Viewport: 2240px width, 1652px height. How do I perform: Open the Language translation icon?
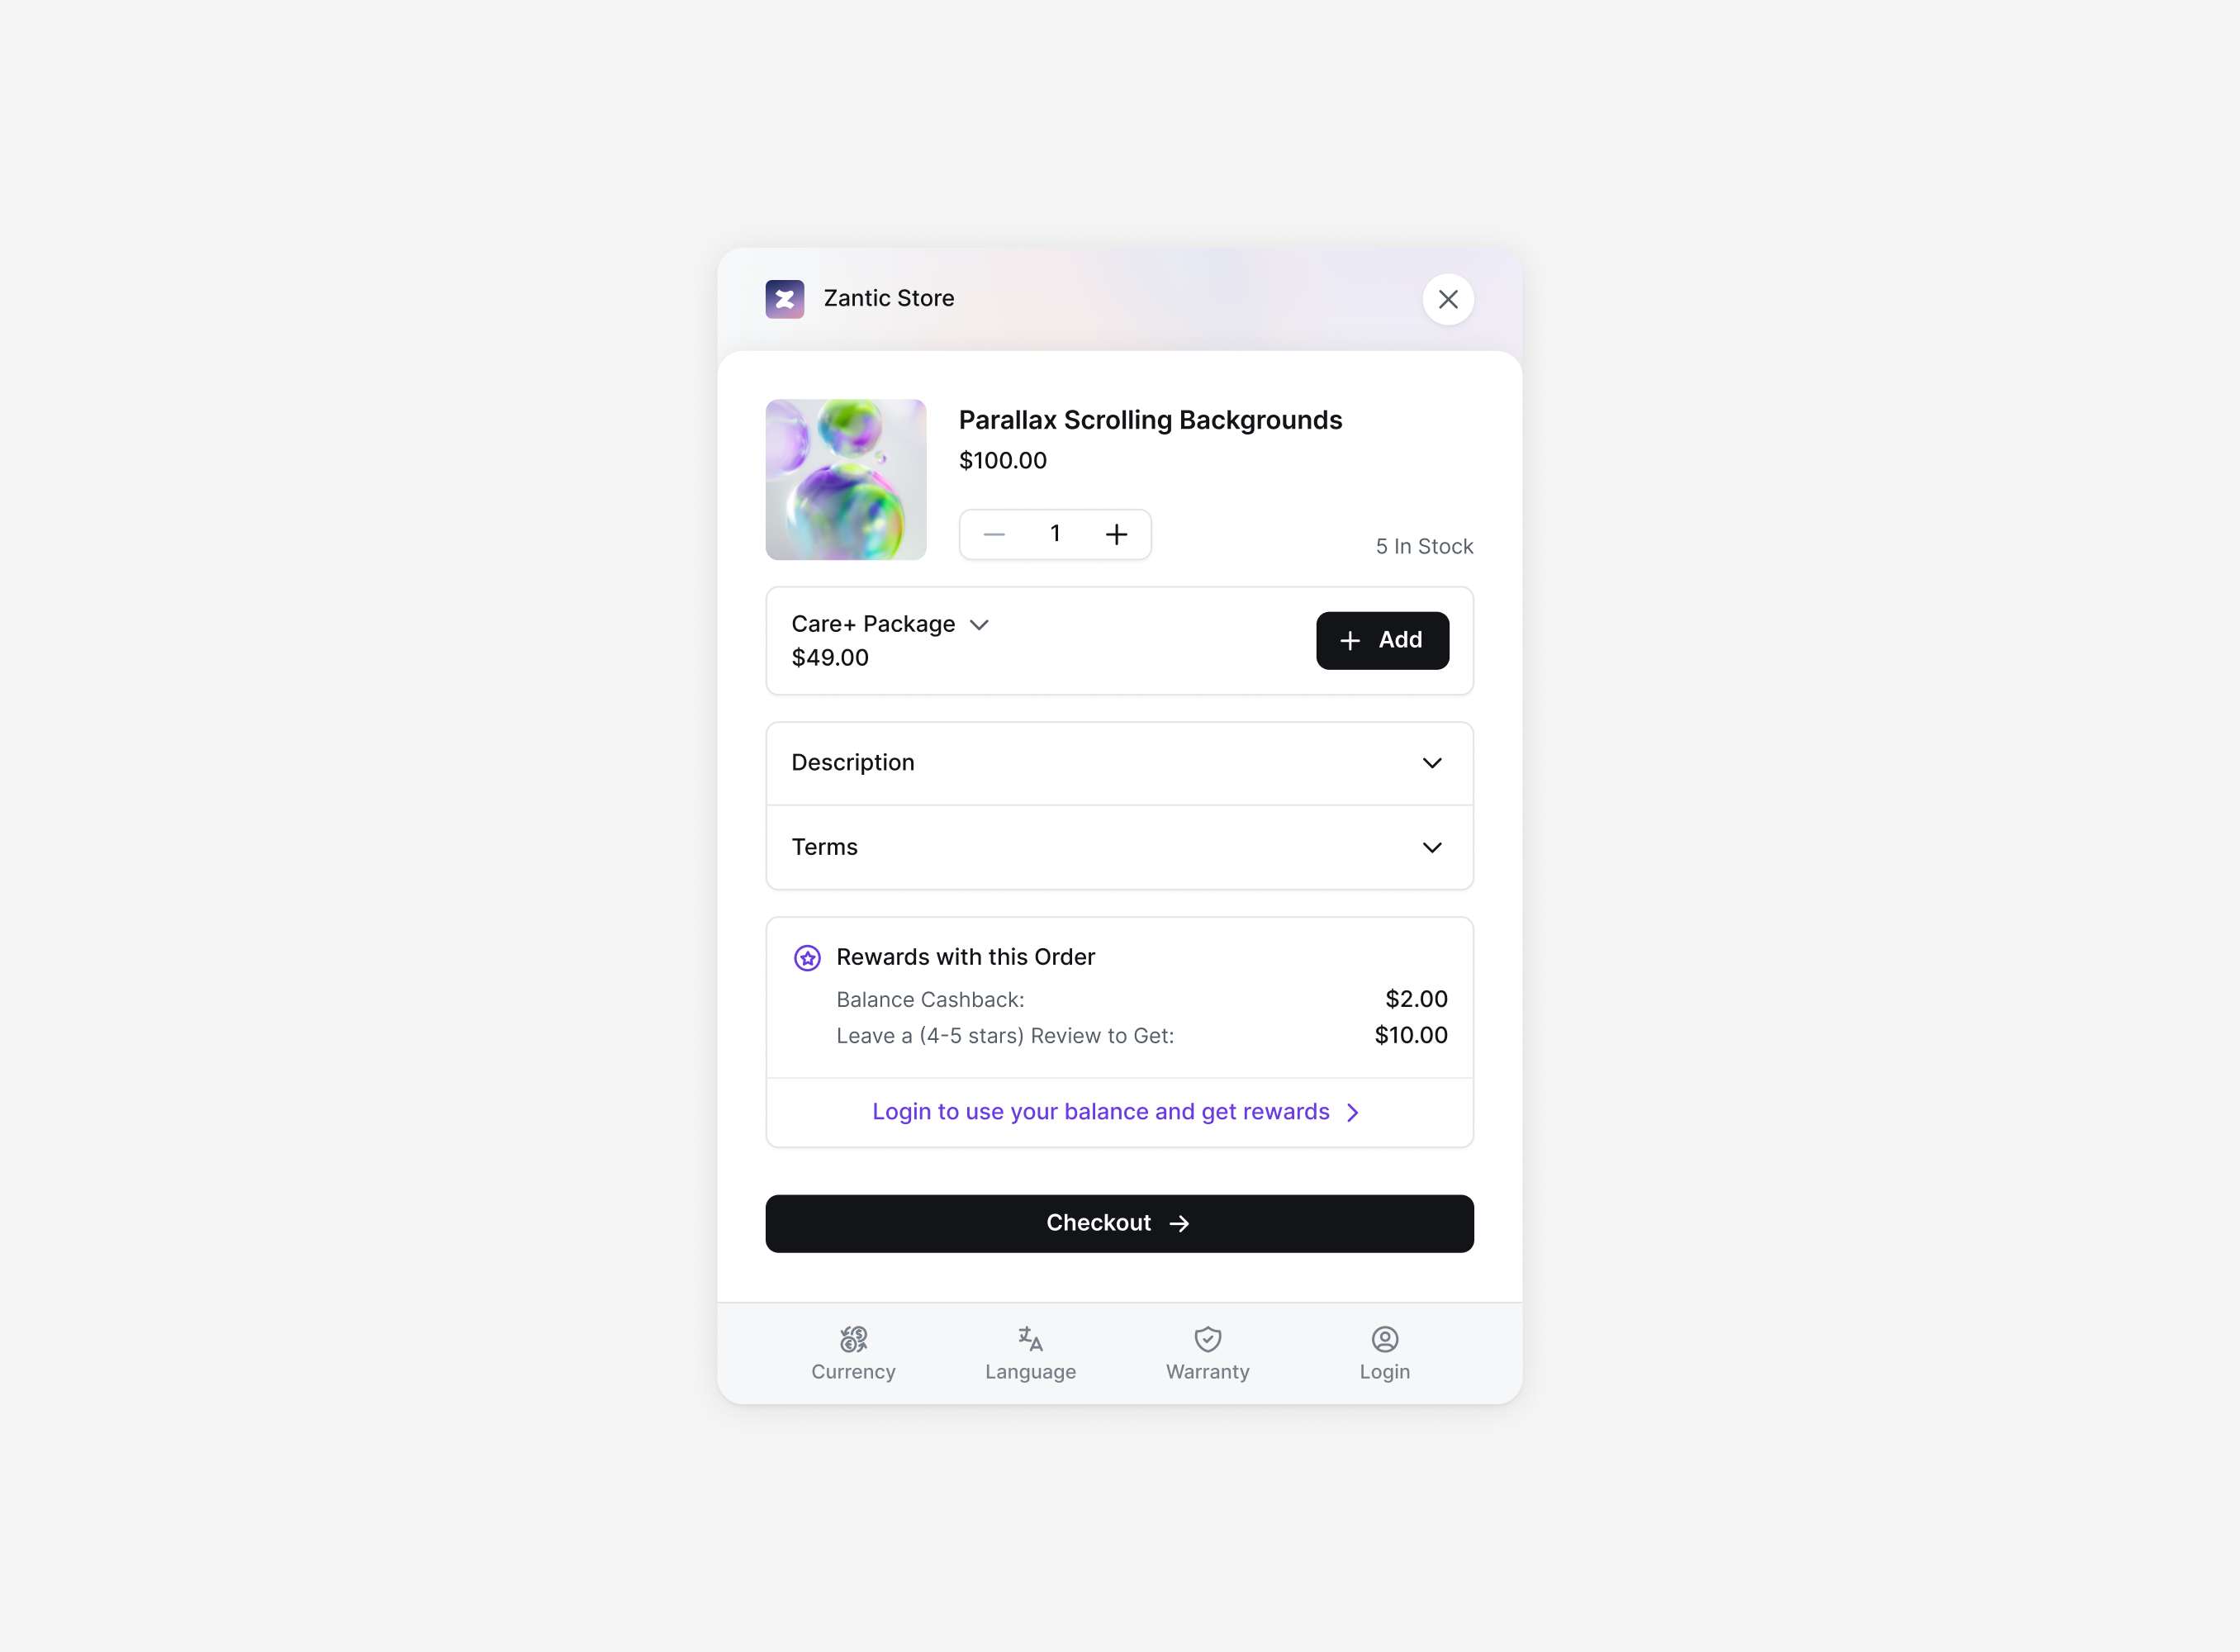(1030, 1338)
